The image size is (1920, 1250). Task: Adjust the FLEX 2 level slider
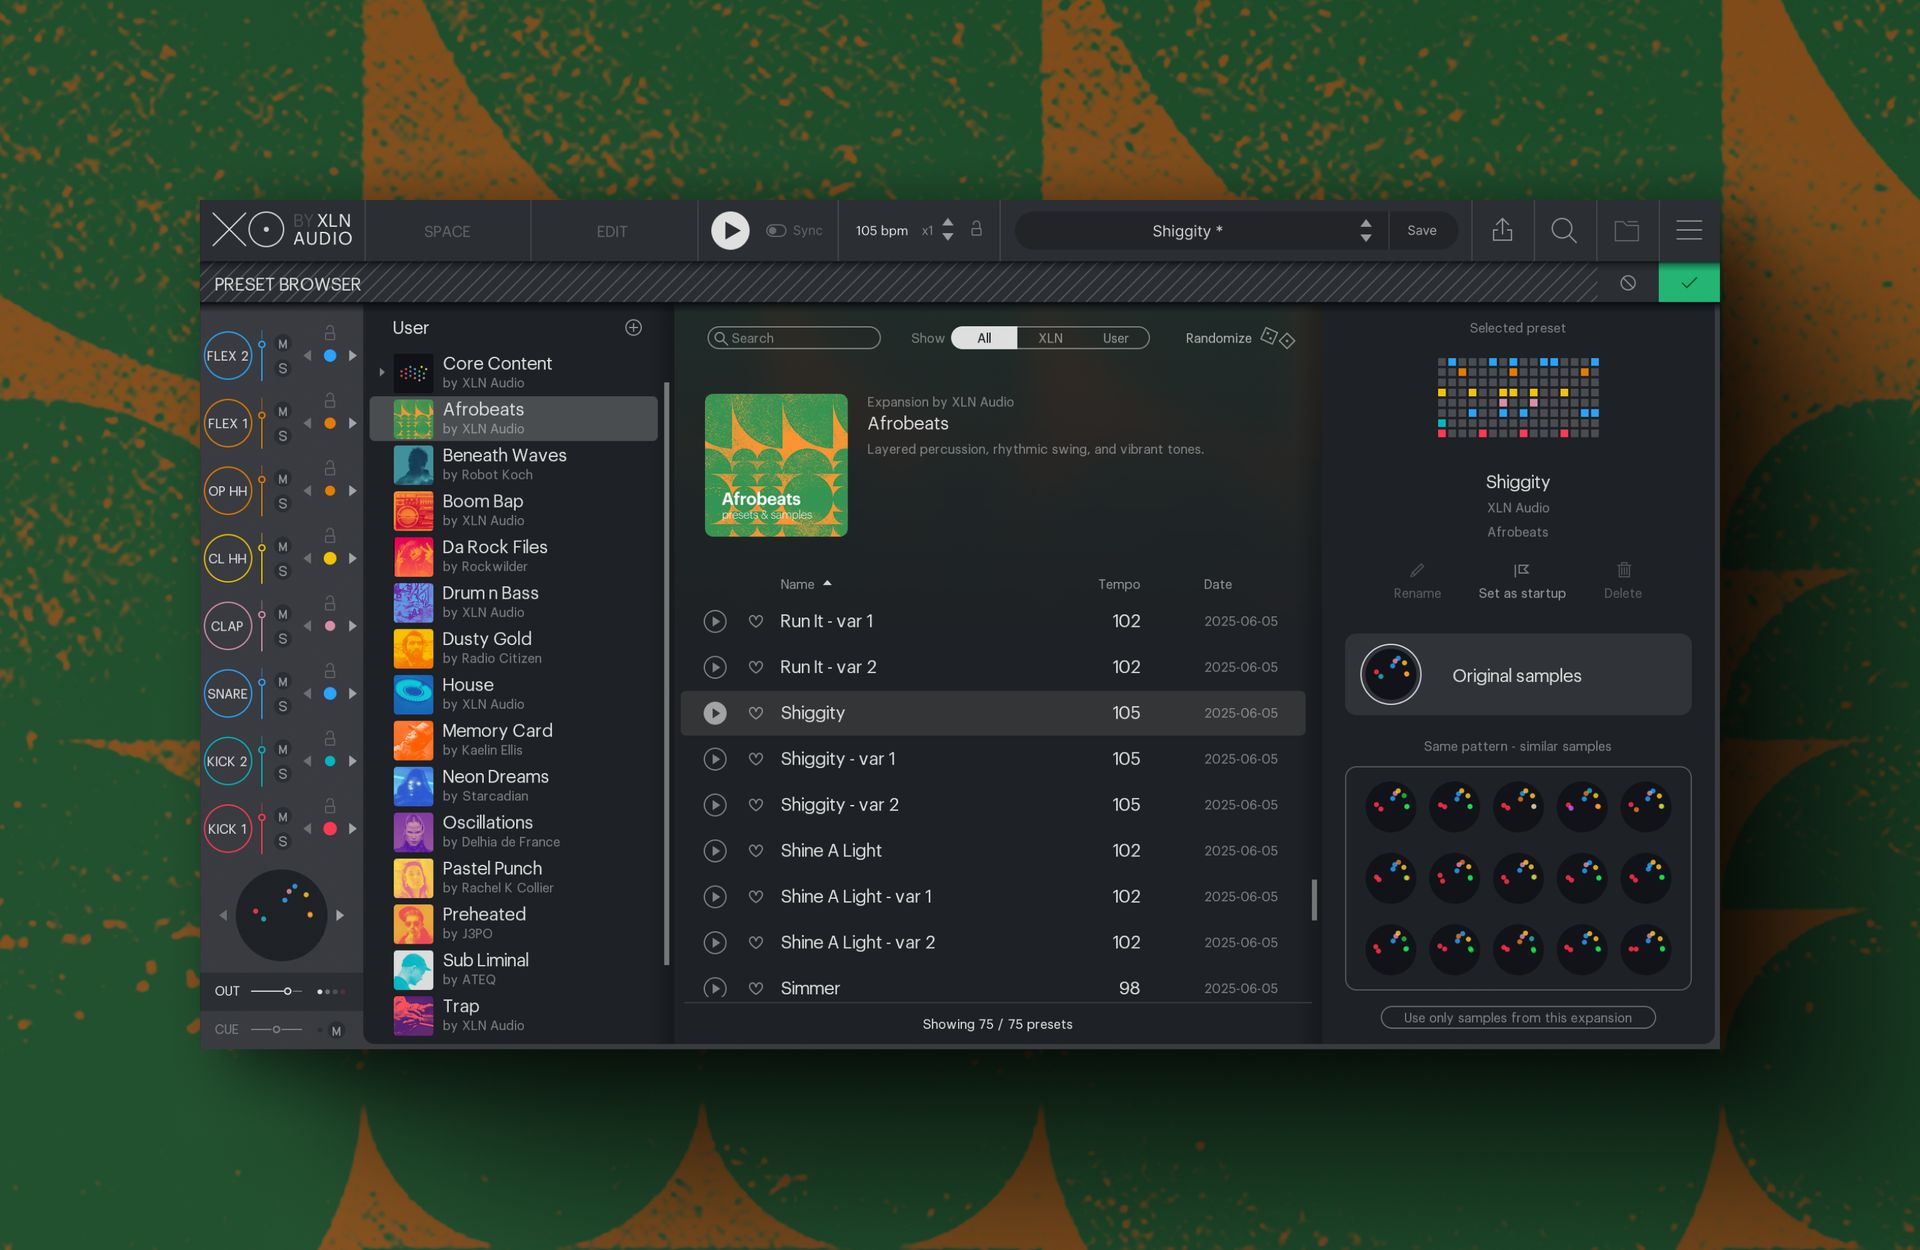coord(262,356)
